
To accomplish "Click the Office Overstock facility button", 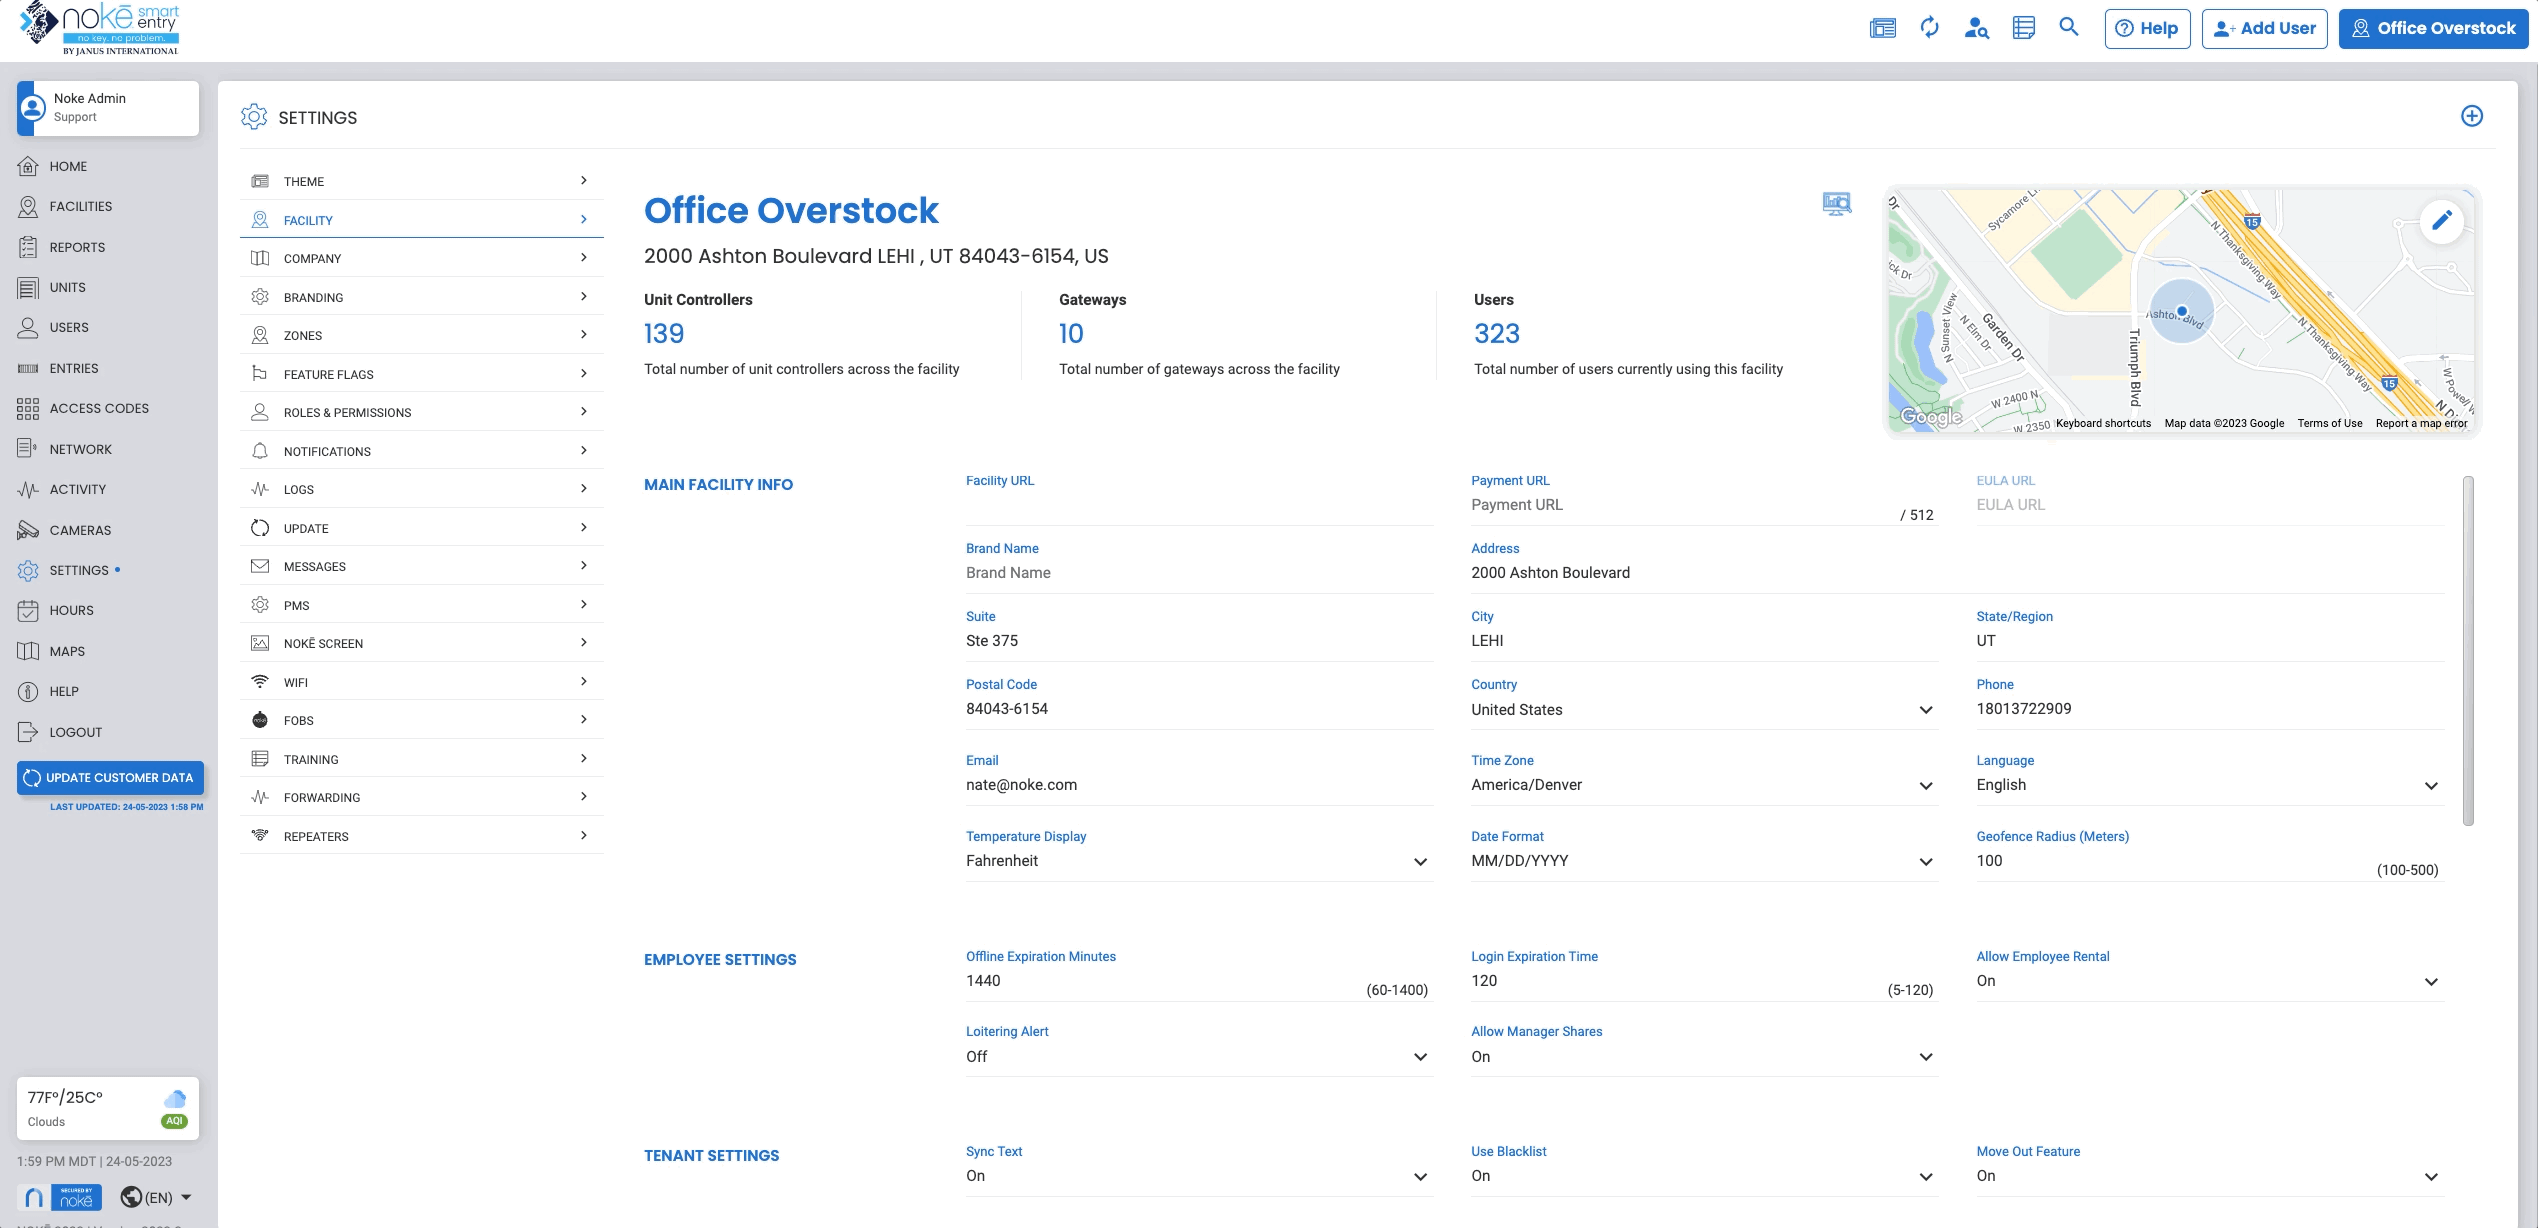I will click(x=2433, y=28).
